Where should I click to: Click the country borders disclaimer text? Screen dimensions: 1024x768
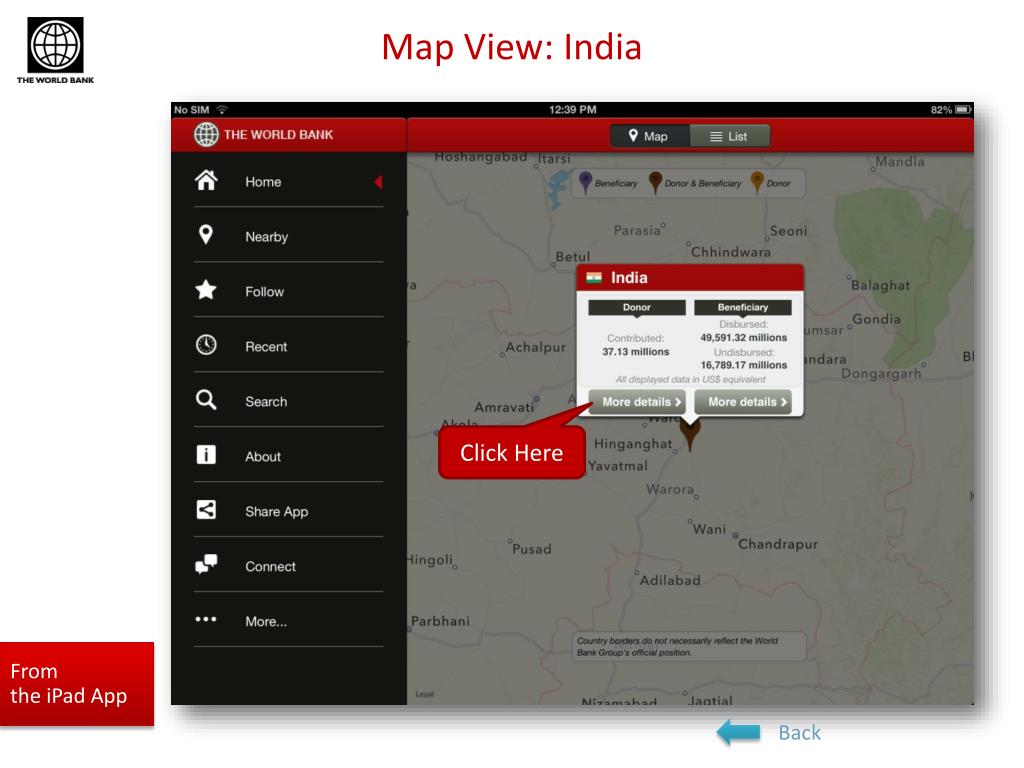[x=677, y=647]
